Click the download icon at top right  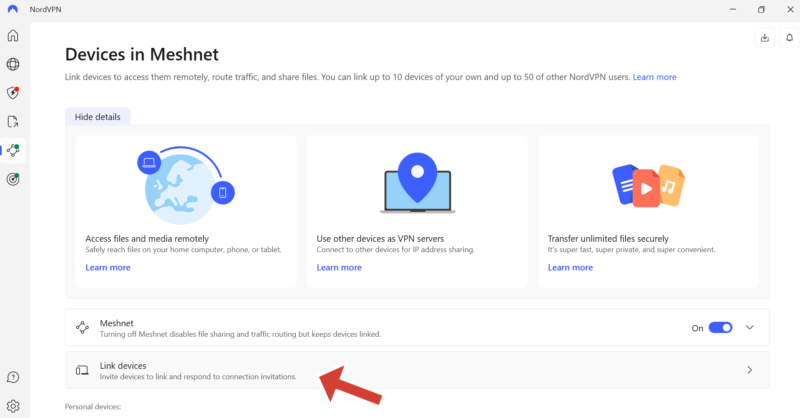point(765,38)
